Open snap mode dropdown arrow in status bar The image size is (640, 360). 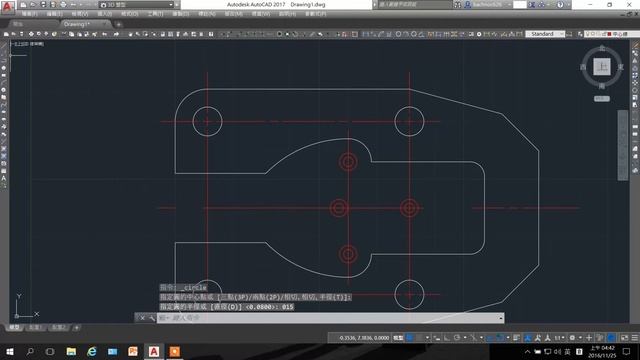pos(427,338)
